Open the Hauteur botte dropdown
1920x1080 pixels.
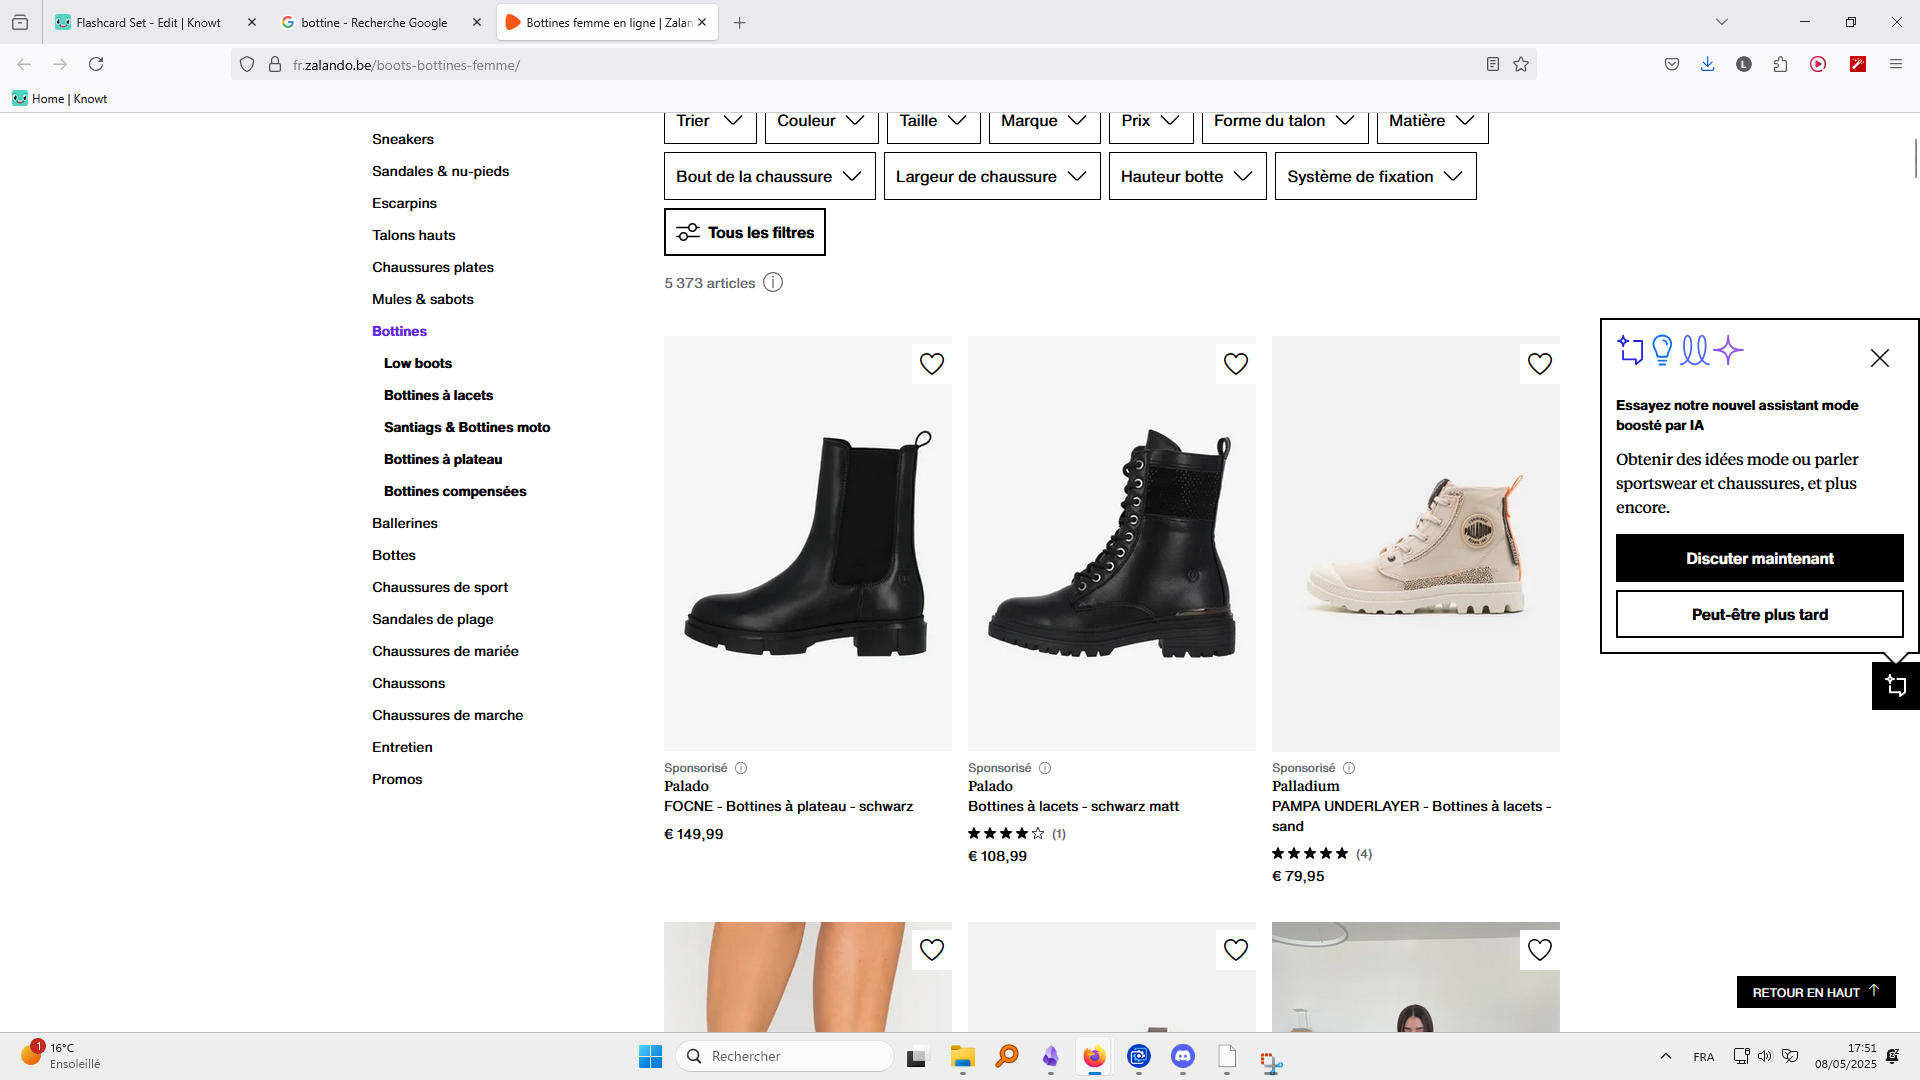(1186, 176)
